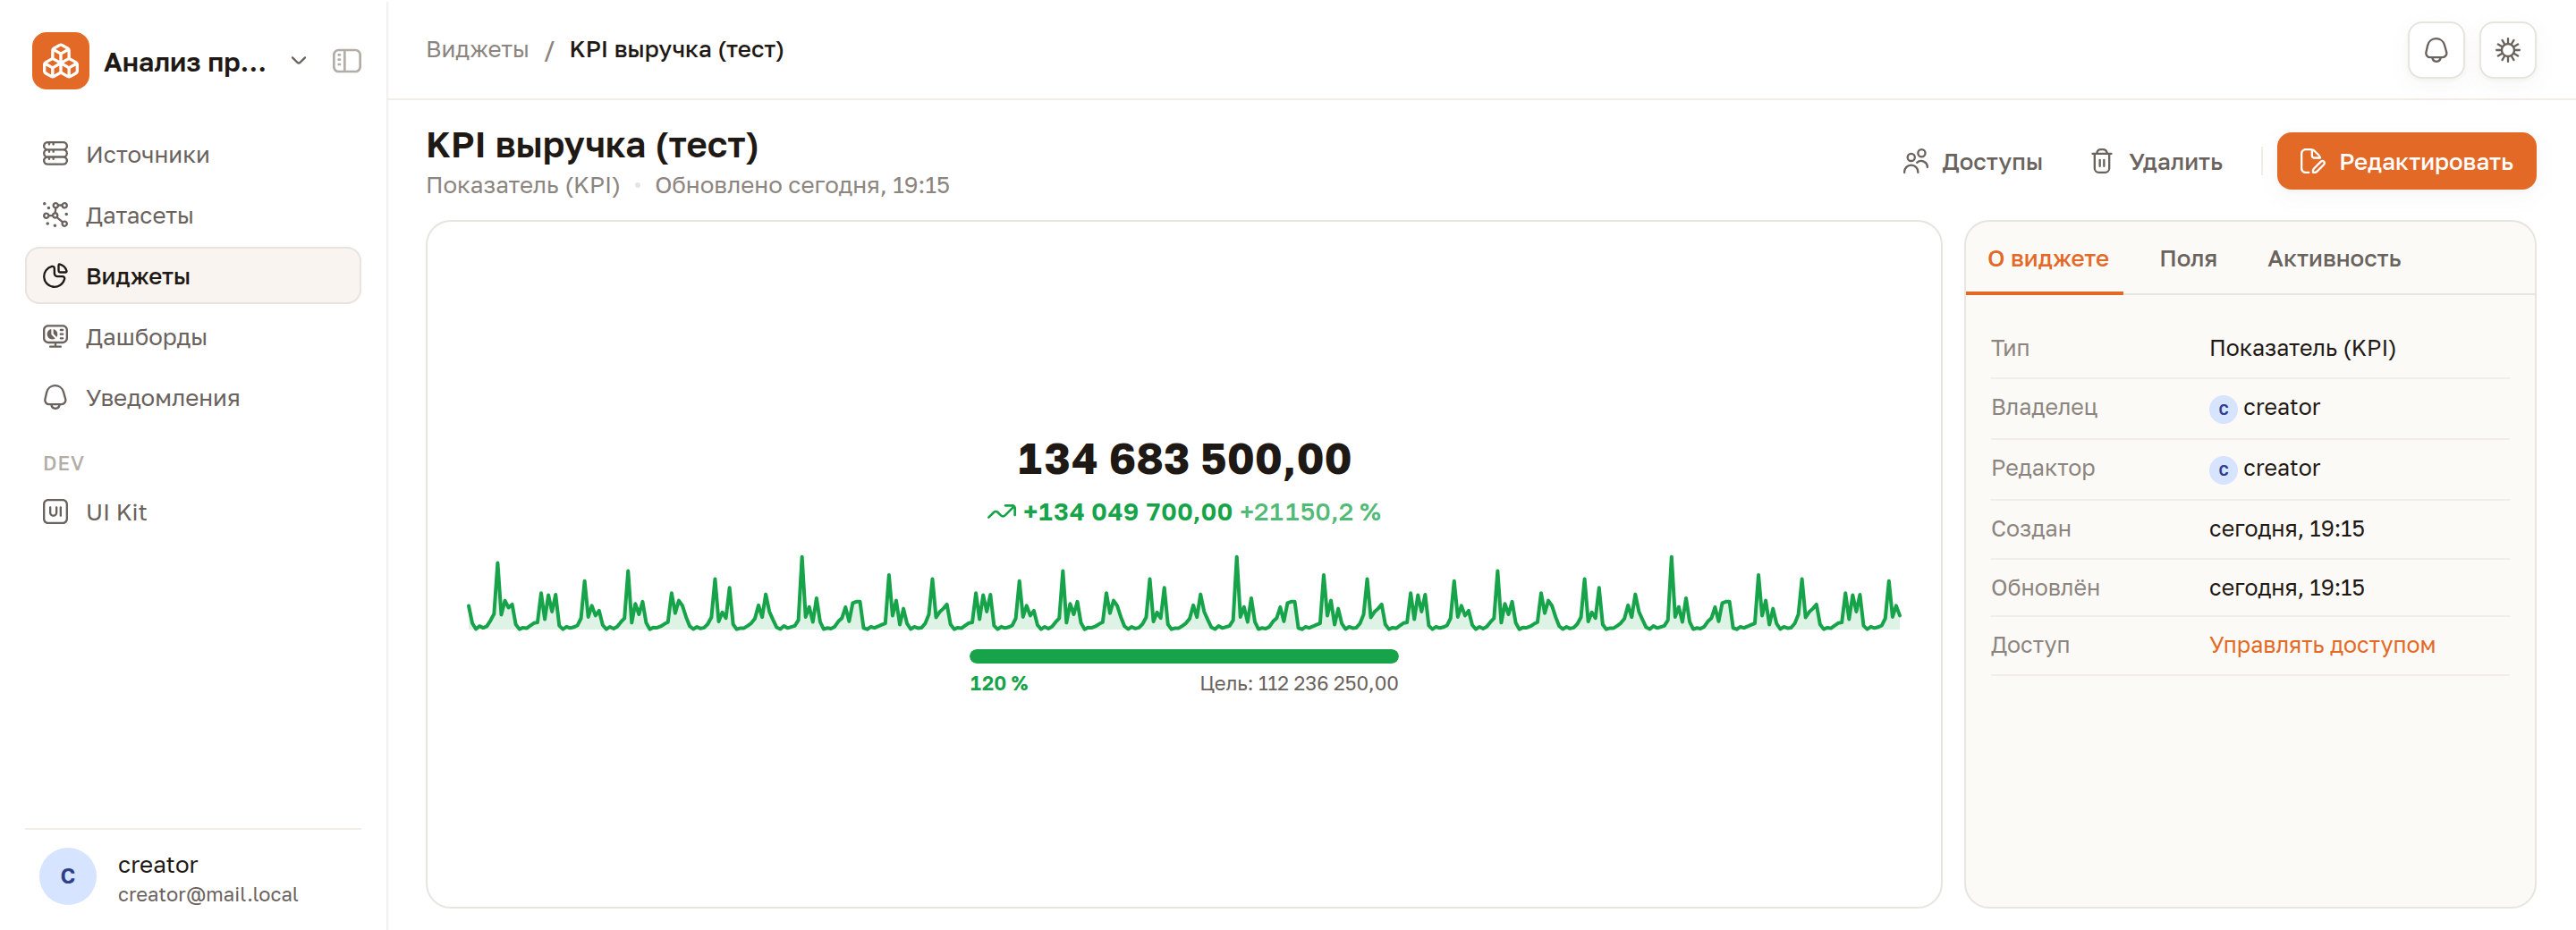Image resolution: width=2576 pixels, height=930 pixels.
Task: Click the DEV section header
Action: [x=63, y=463]
